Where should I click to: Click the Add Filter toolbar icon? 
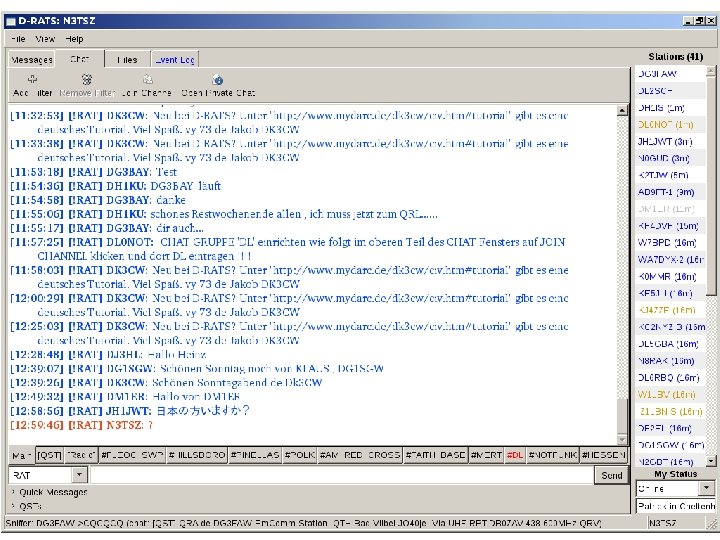(x=32, y=79)
